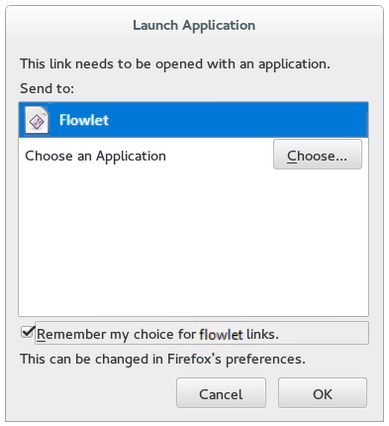
Task: Click the bottom edge of the application list box
Action: 194,316
